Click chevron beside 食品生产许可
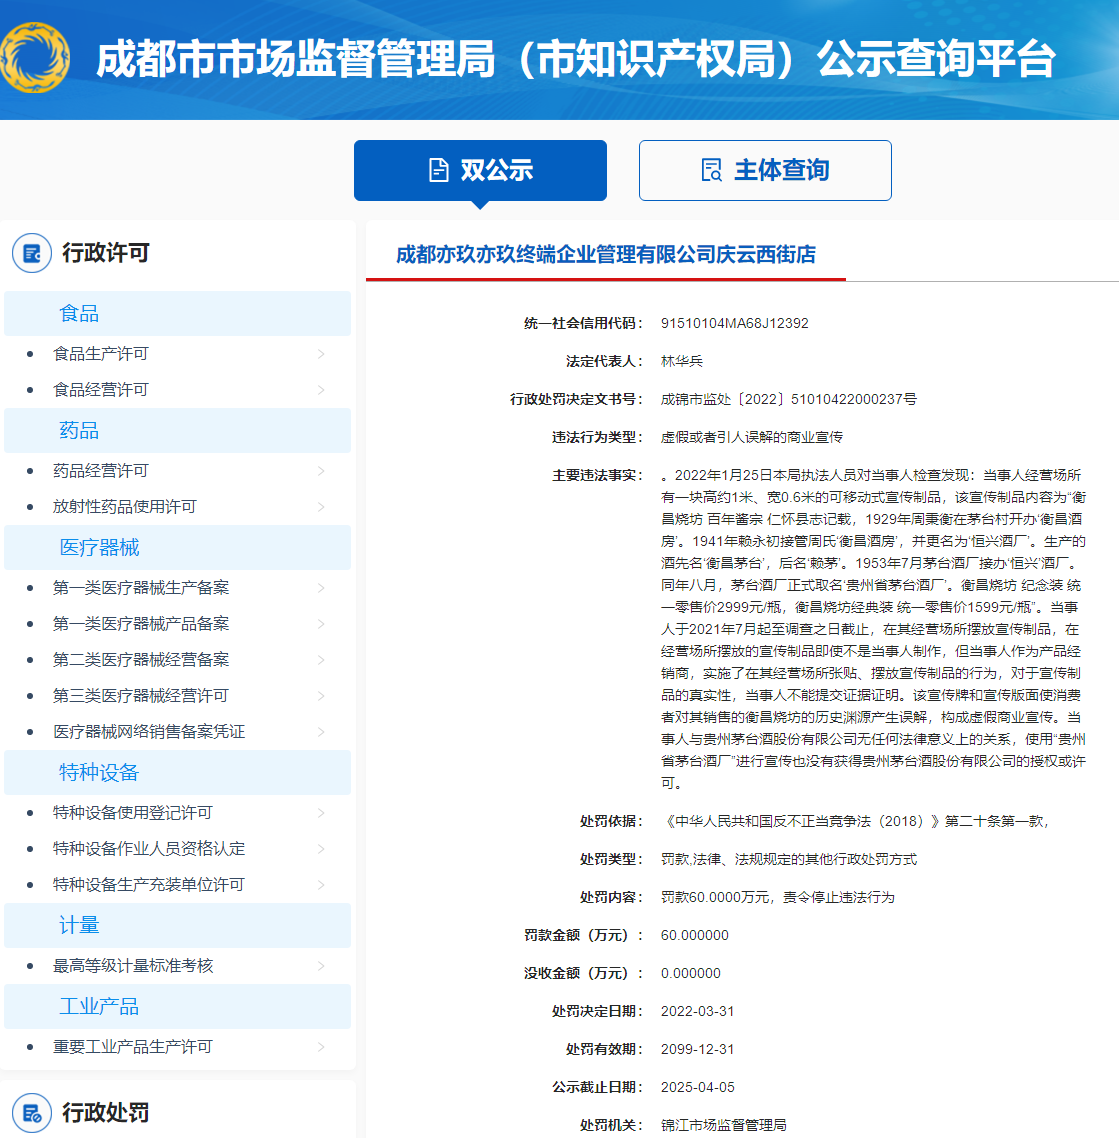Screen dimensions: 1119x1138 click(321, 353)
